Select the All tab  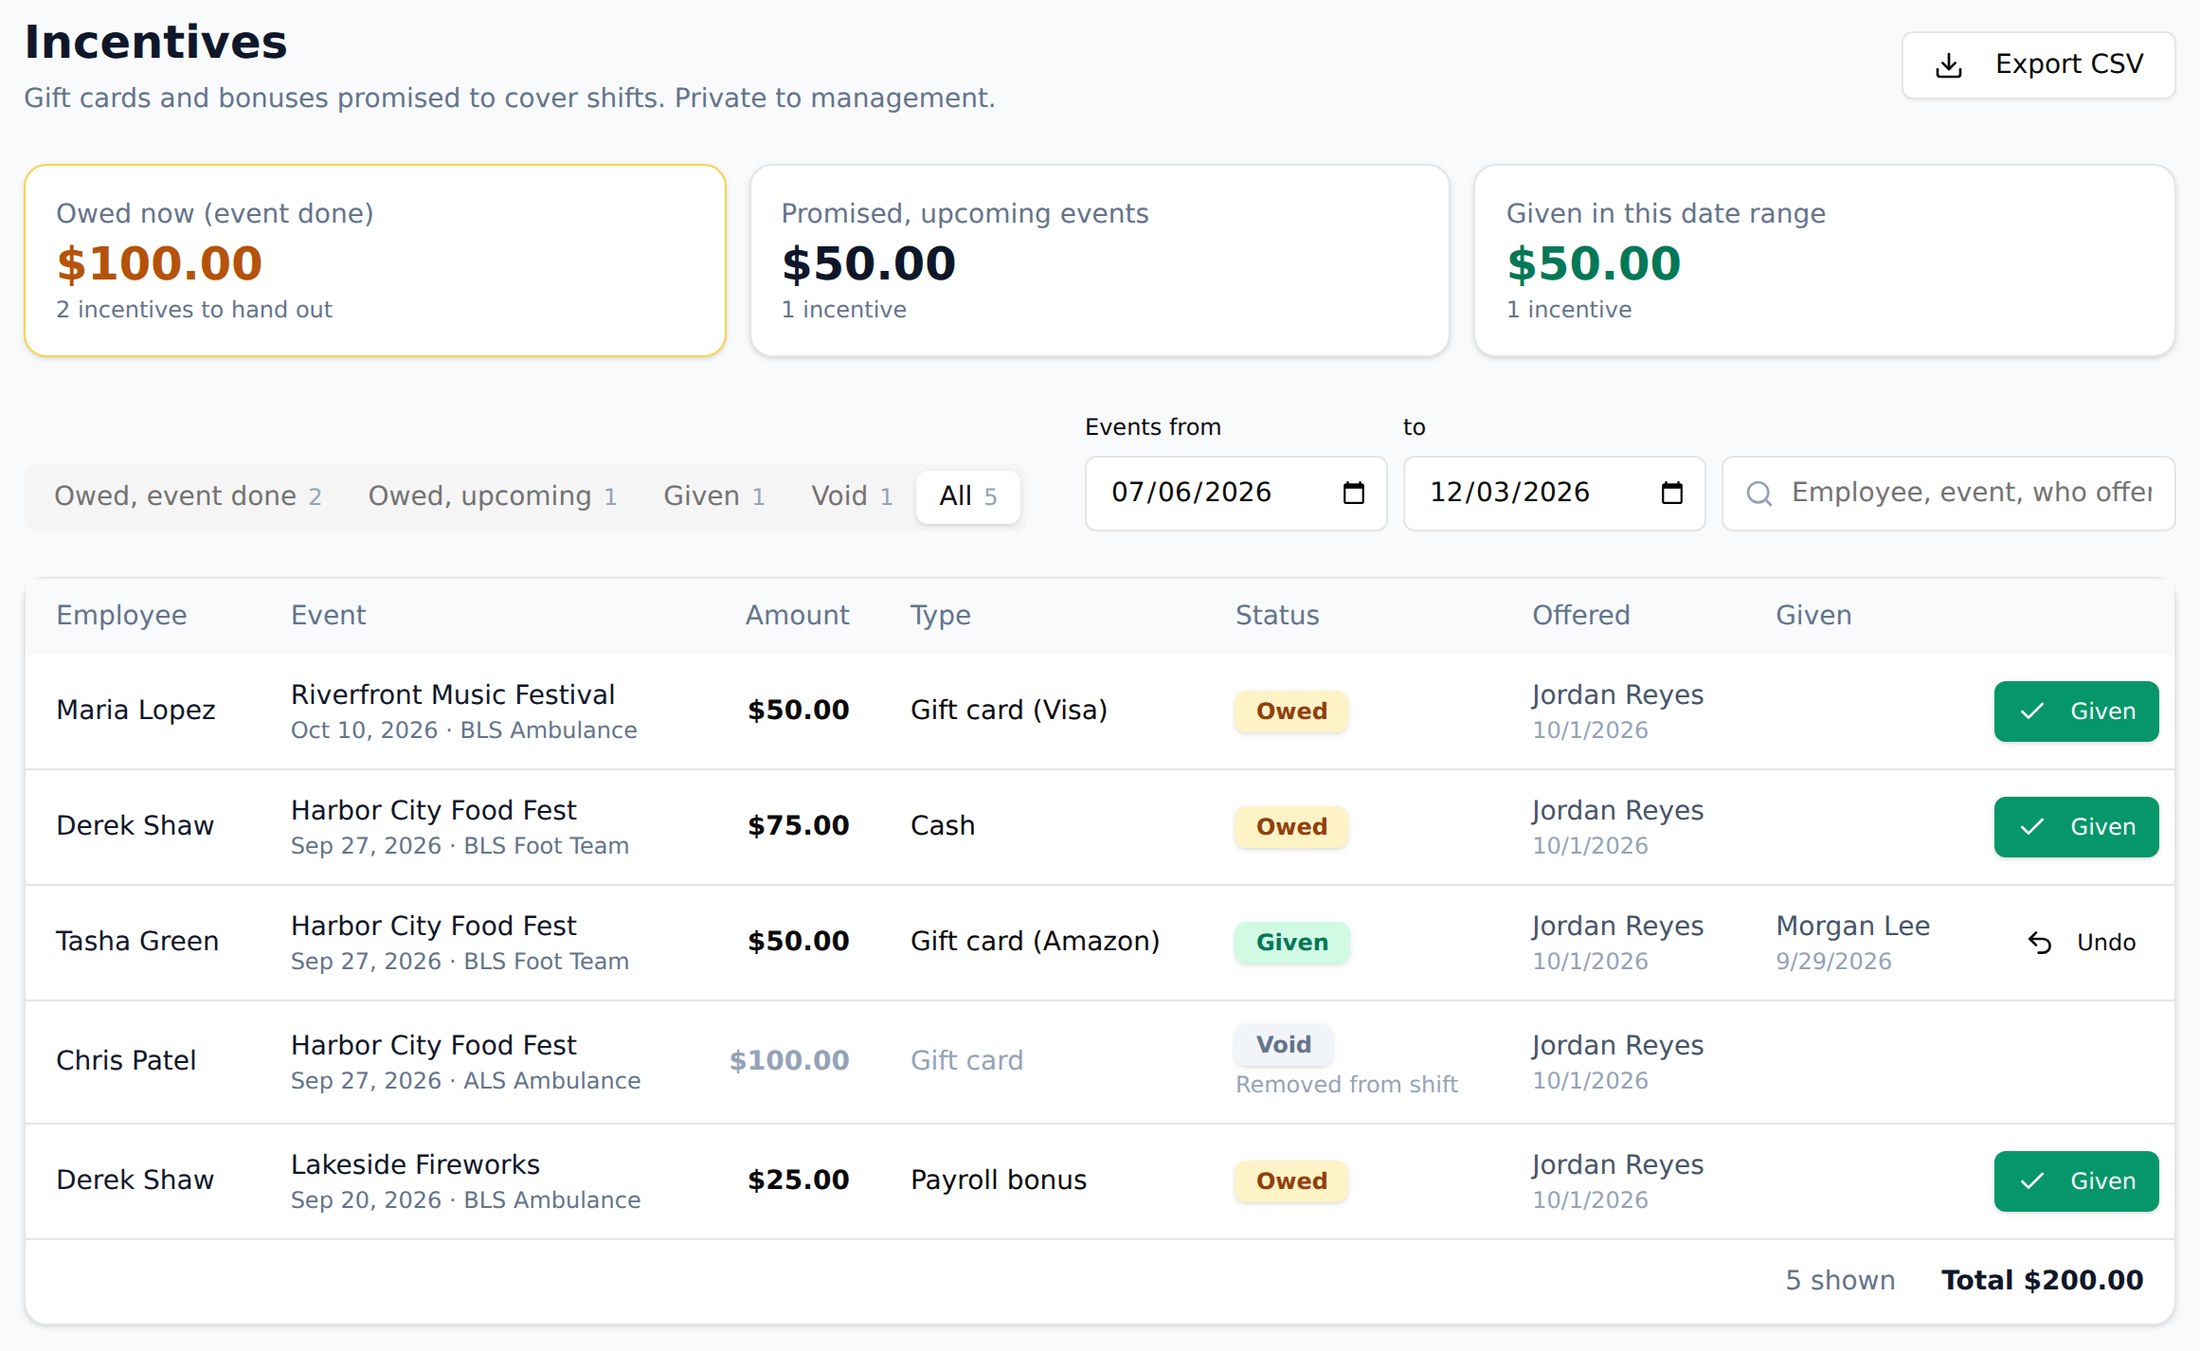coord(967,496)
